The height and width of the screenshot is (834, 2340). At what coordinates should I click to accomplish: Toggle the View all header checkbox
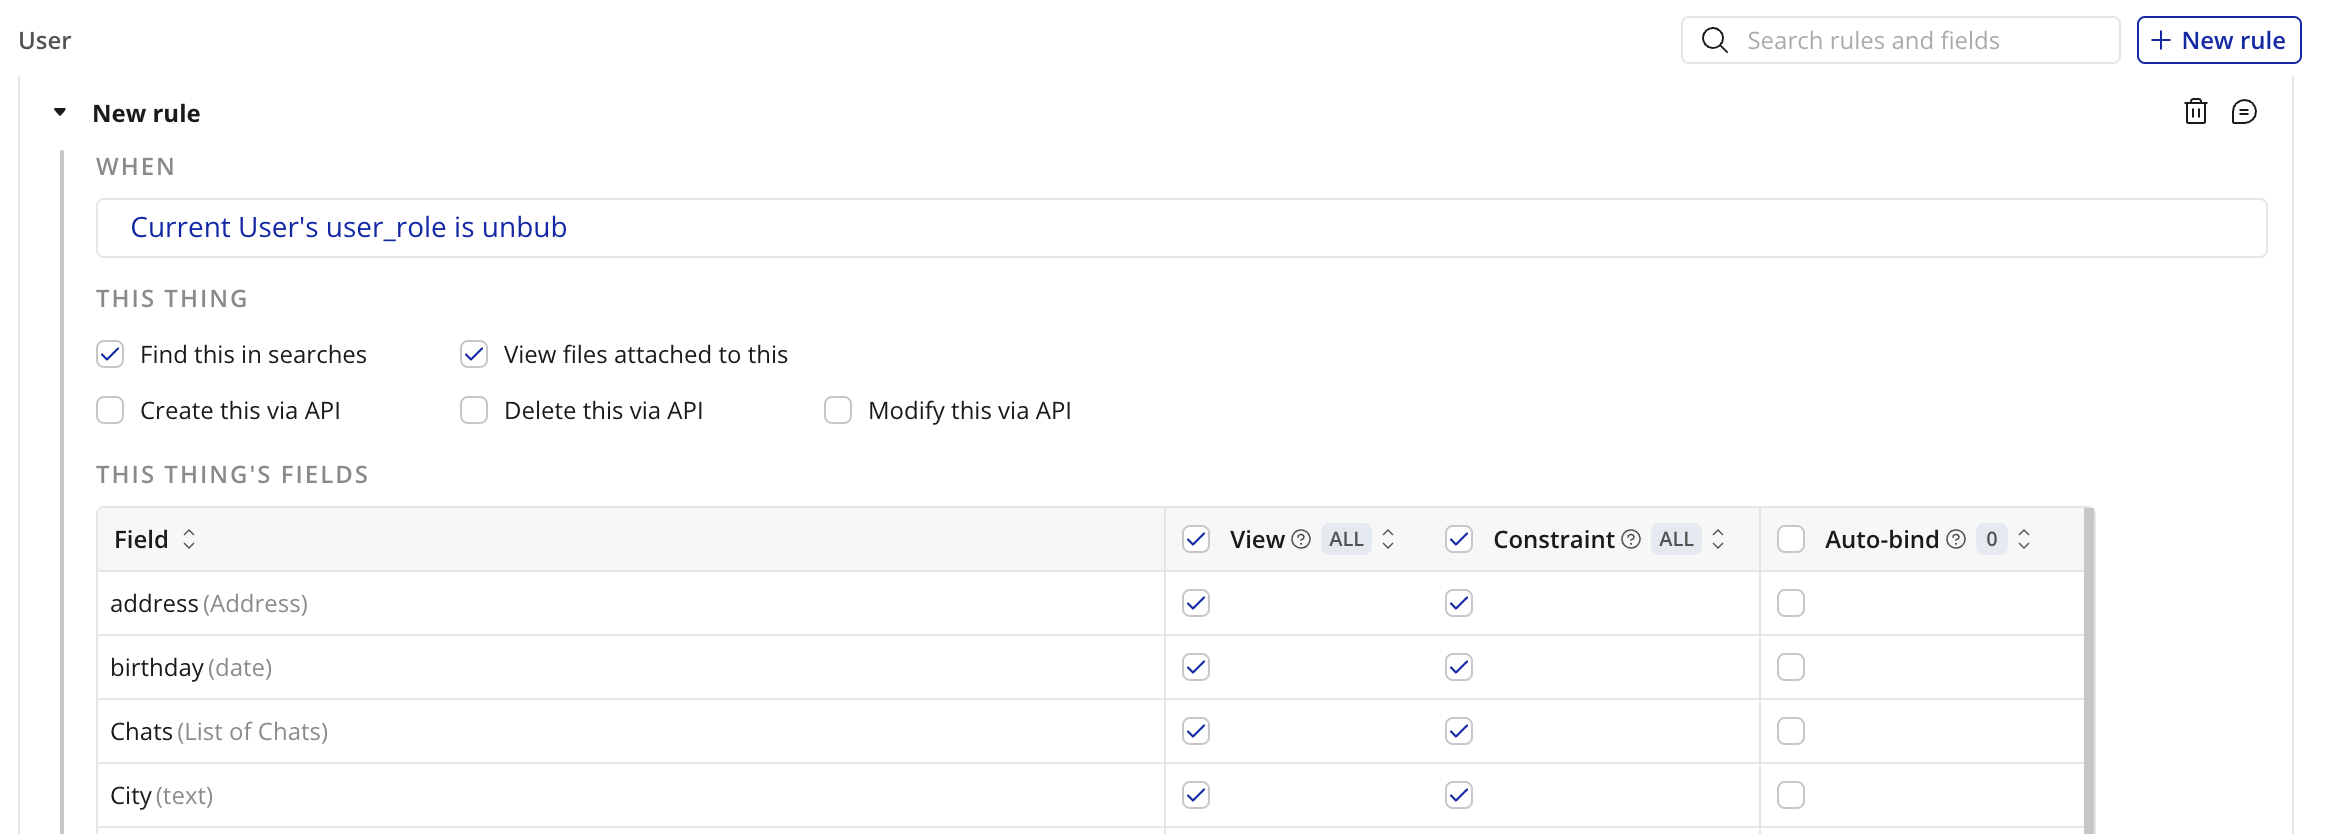(1196, 540)
